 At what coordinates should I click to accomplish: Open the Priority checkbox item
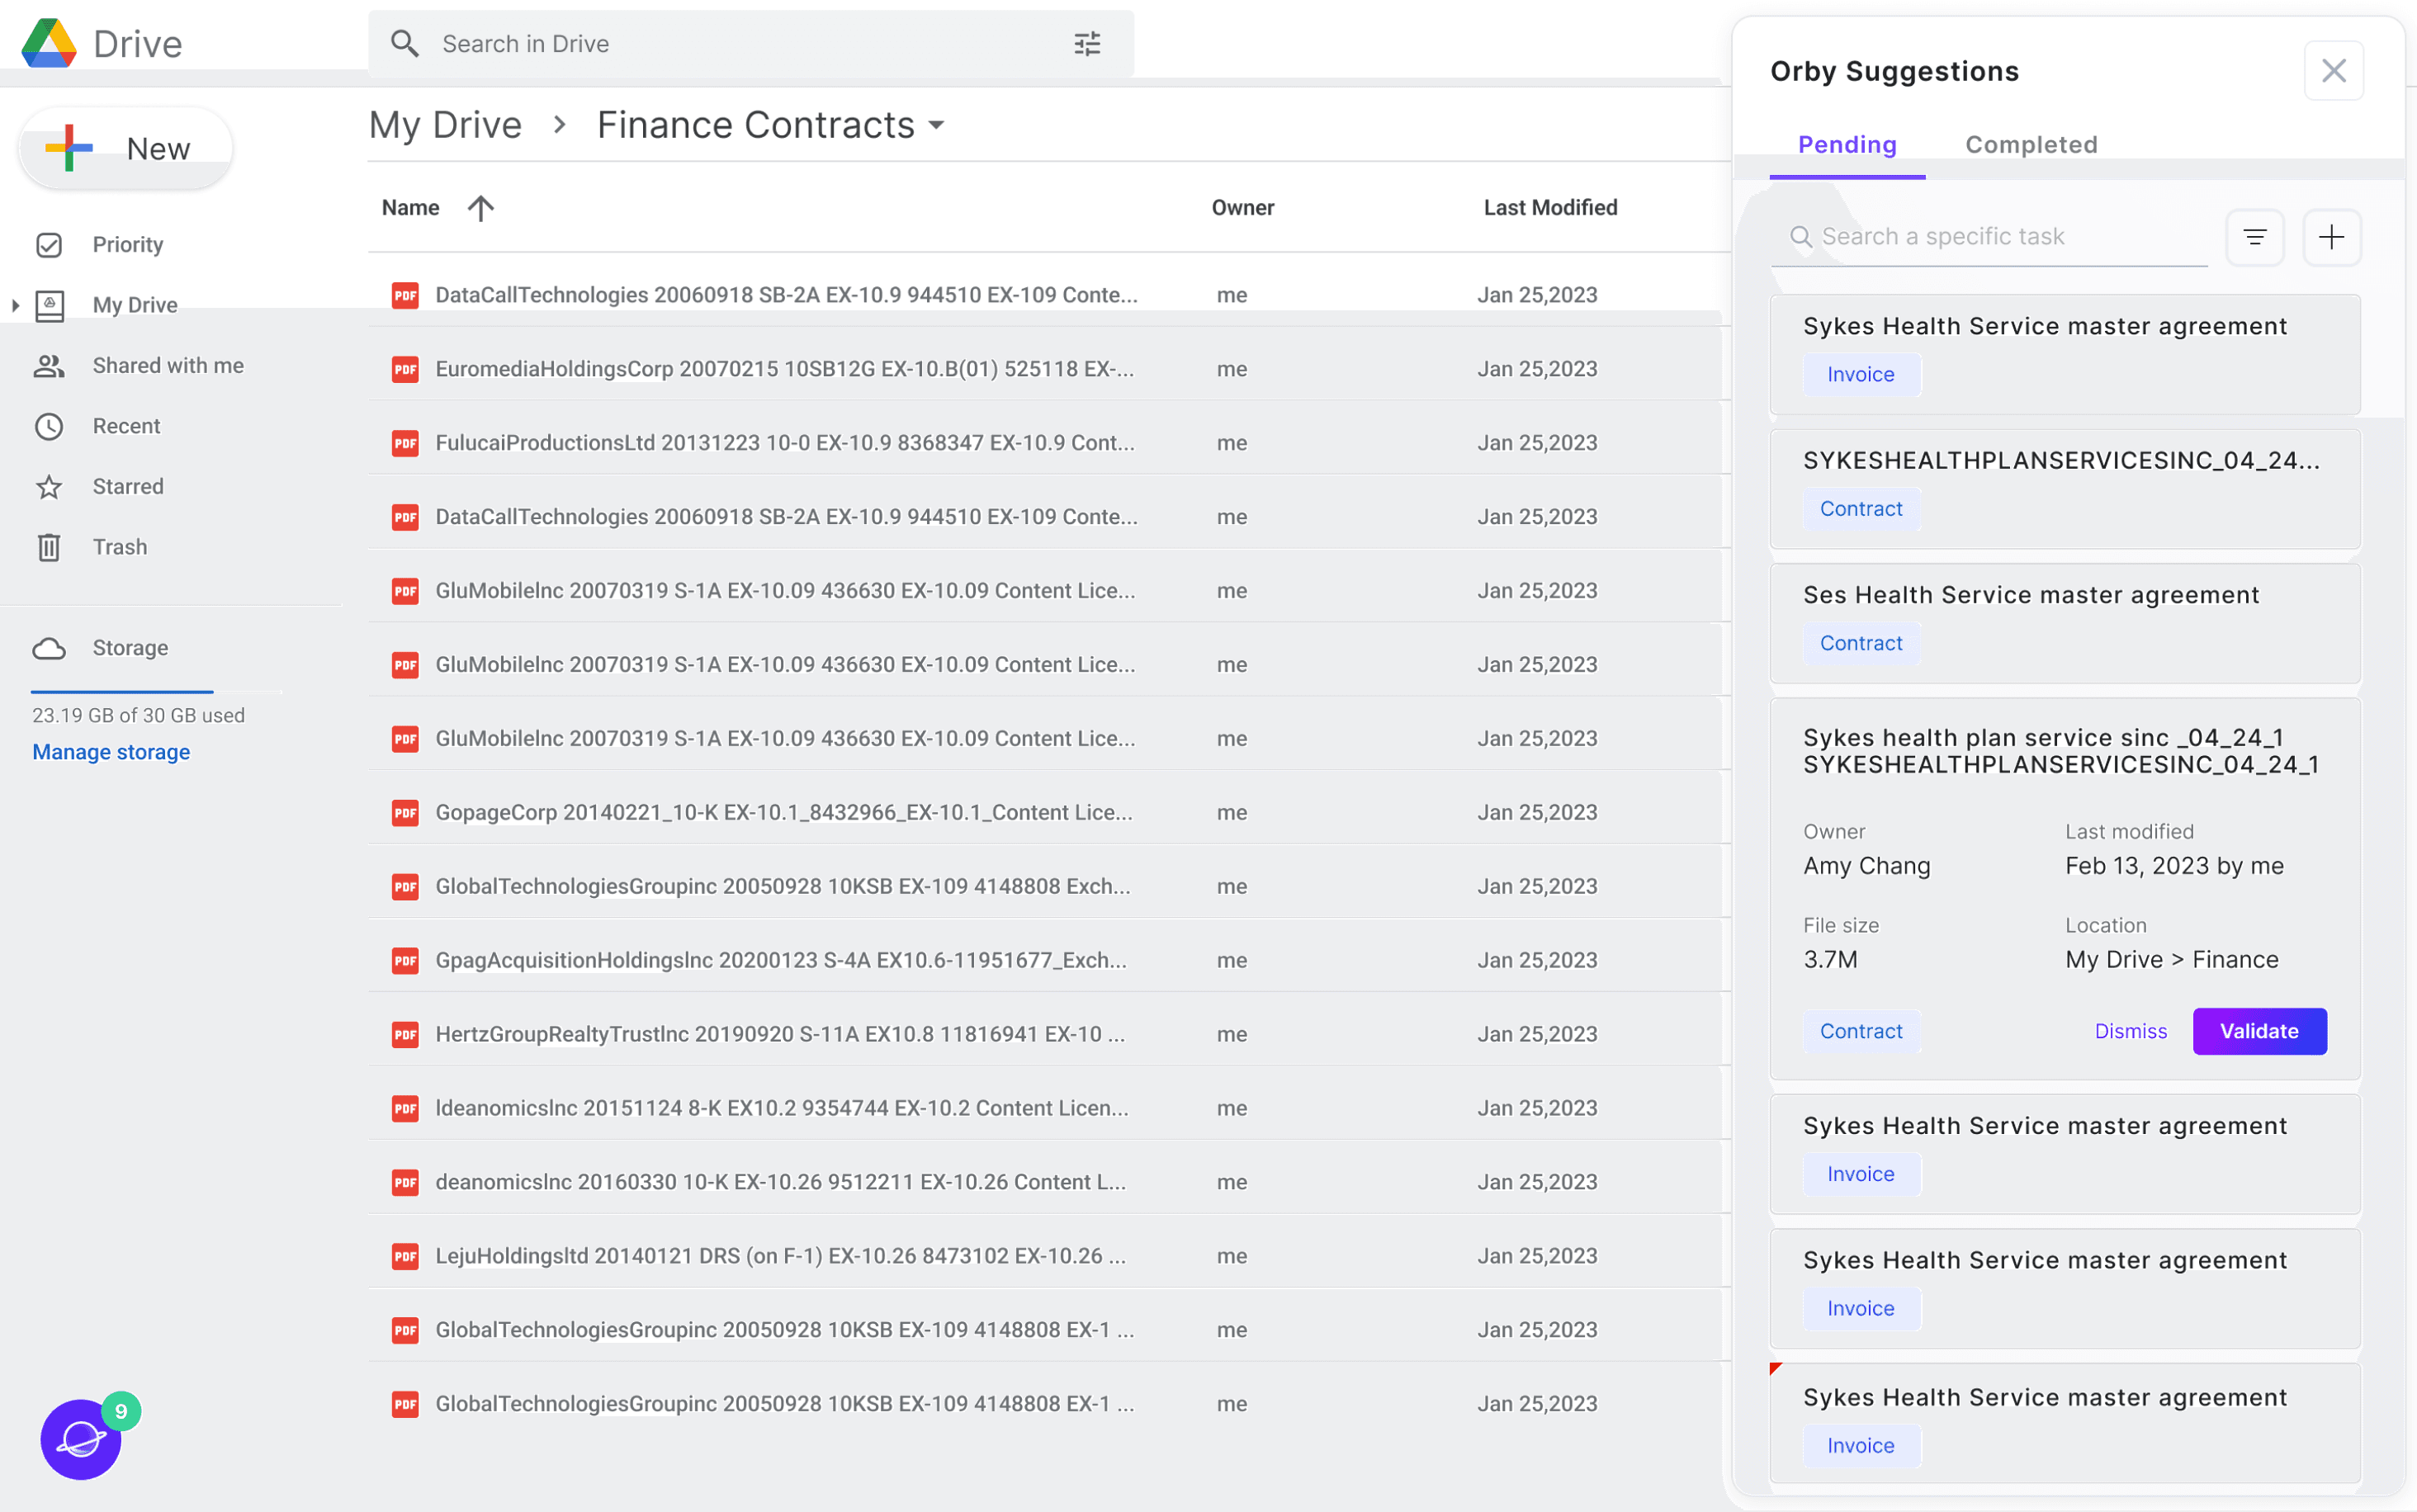pos(49,245)
